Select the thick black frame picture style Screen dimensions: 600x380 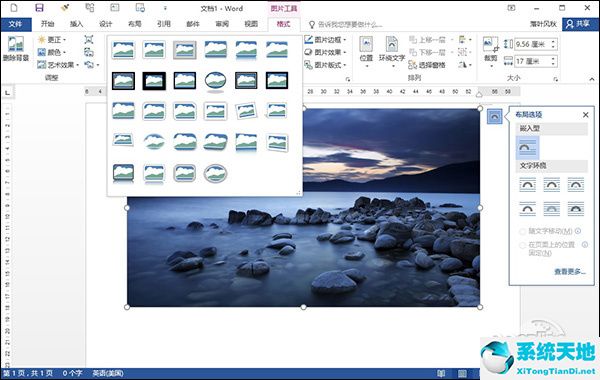pyautogui.click(x=154, y=80)
